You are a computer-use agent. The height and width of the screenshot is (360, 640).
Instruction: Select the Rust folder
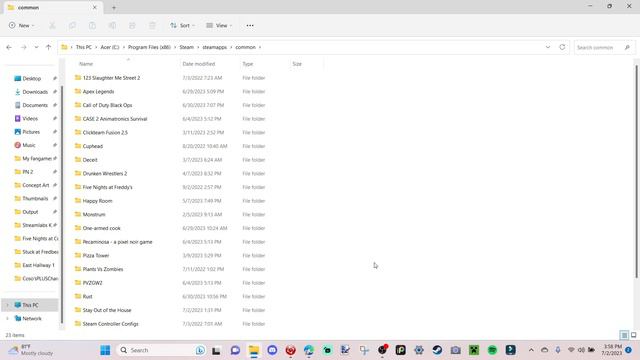pyautogui.click(x=87, y=297)
